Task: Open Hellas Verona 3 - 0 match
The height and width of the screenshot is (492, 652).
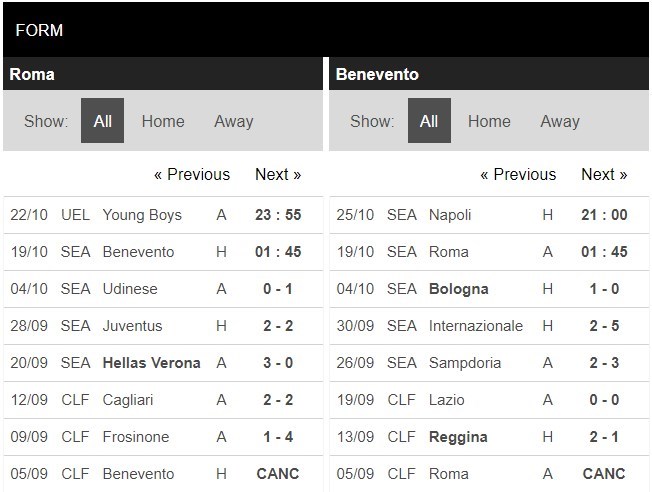Action: click(x=163, y=363)
